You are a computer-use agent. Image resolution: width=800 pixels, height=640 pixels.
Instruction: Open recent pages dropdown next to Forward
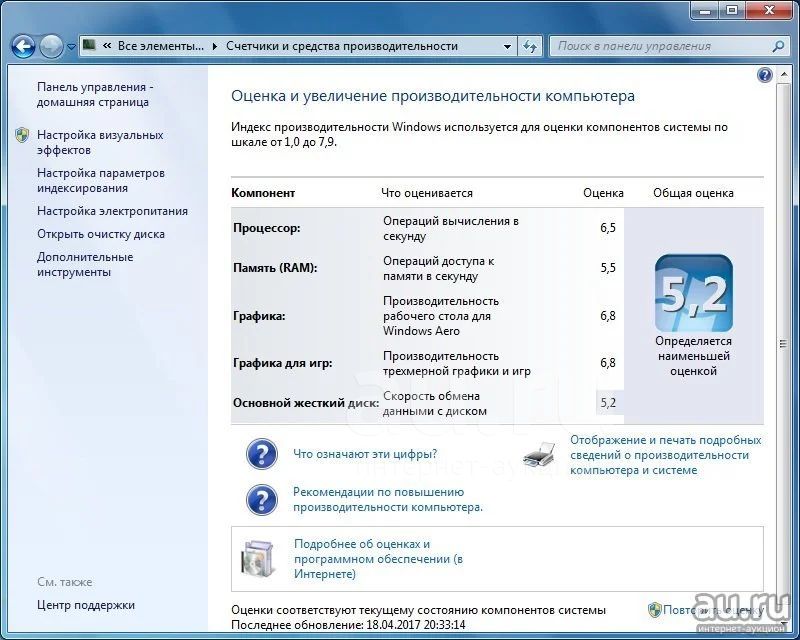coord(71,46)
